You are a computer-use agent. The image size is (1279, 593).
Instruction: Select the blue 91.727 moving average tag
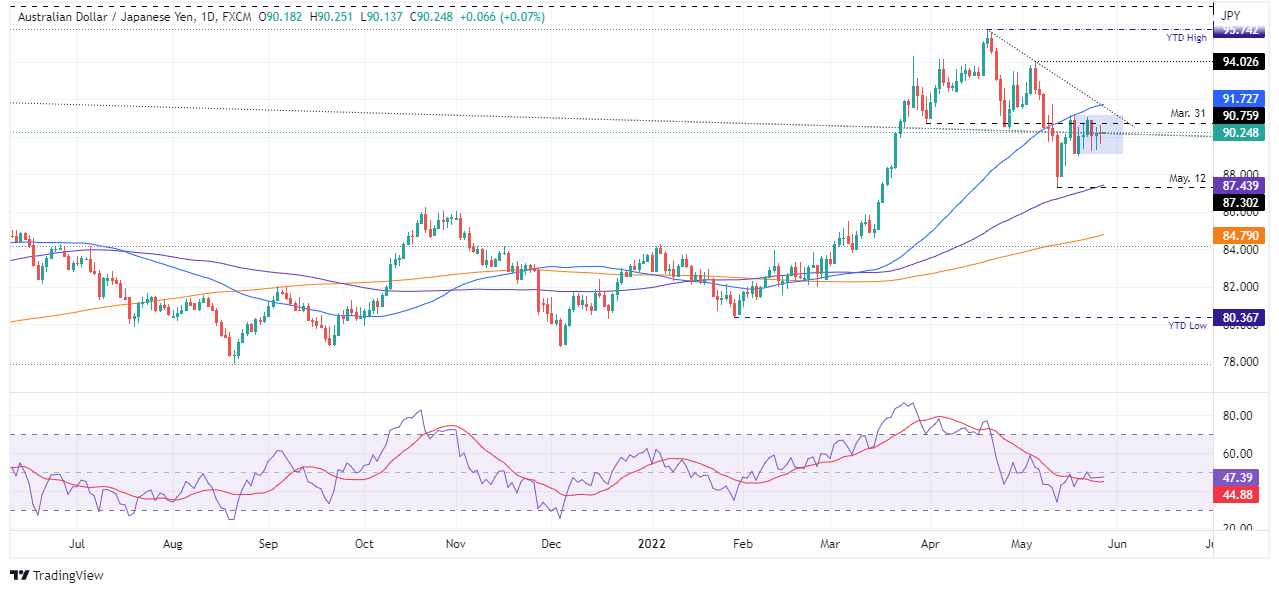(x=1241, y=99)
